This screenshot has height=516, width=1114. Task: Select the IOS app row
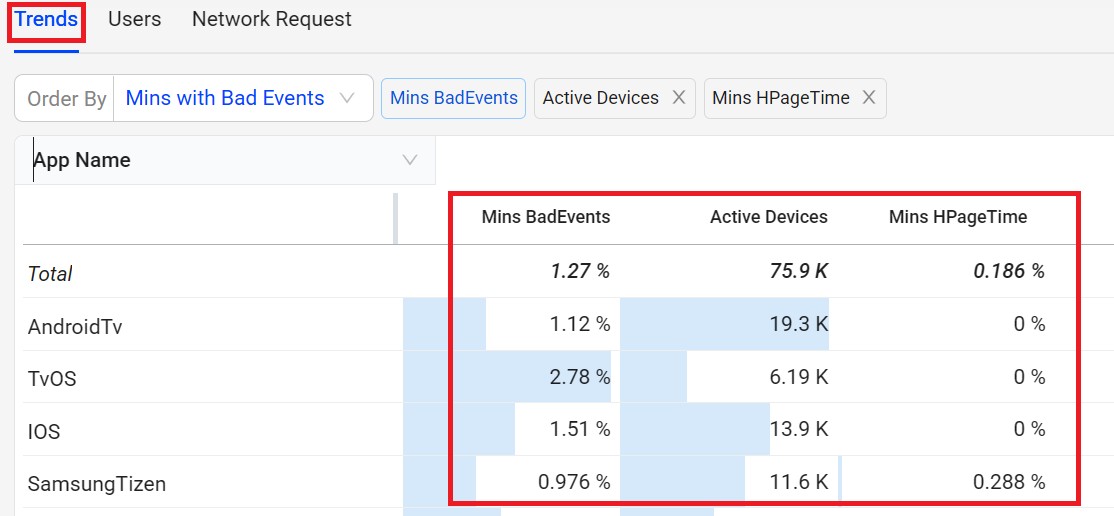(x=44, y=431)
